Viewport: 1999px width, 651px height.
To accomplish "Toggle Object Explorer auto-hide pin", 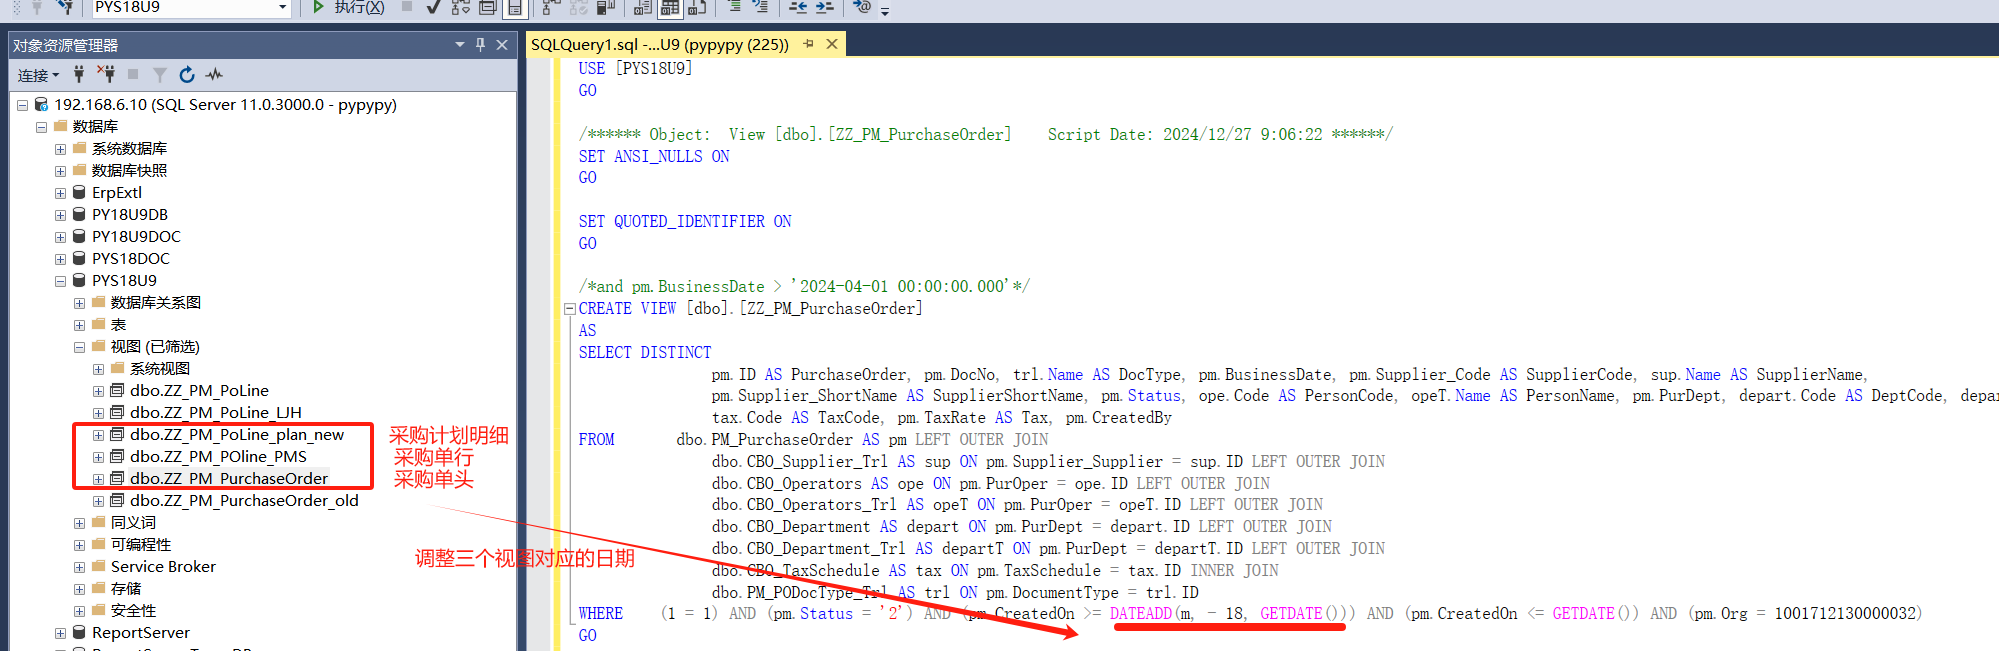I will [481, 45].
